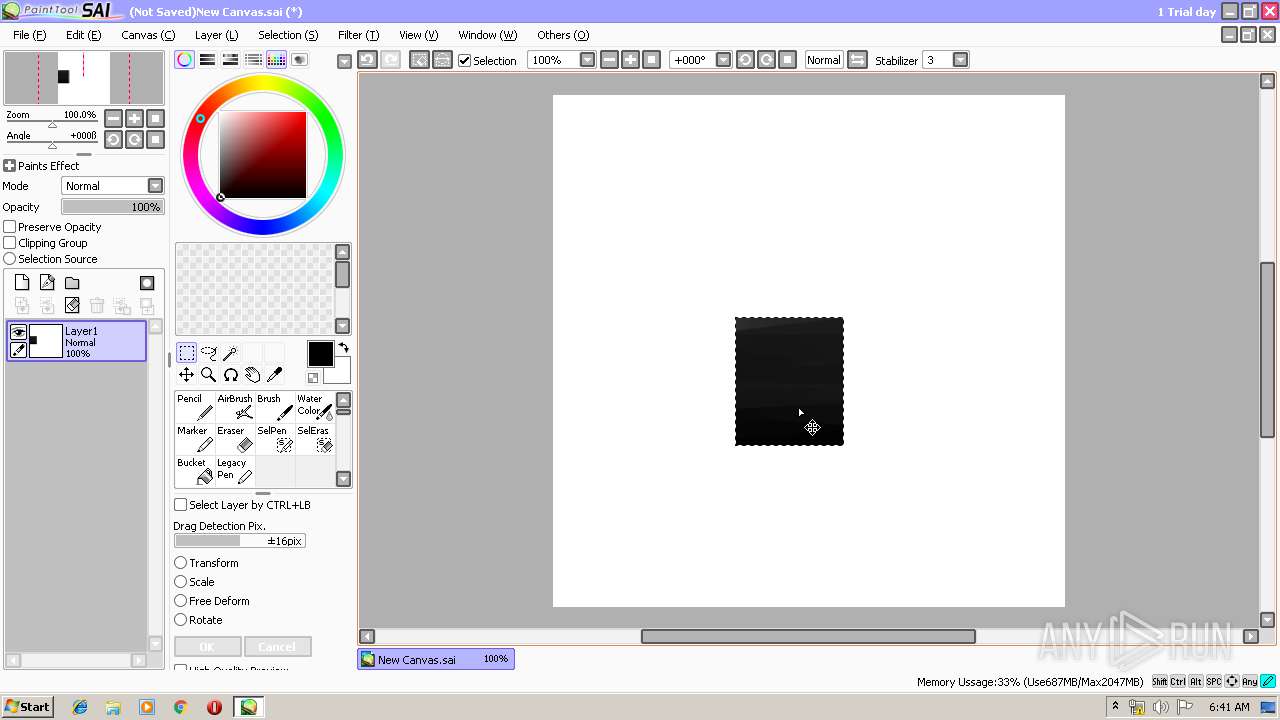
Task: Select the Hand pan tool
Action: click(x=253, y=375)
